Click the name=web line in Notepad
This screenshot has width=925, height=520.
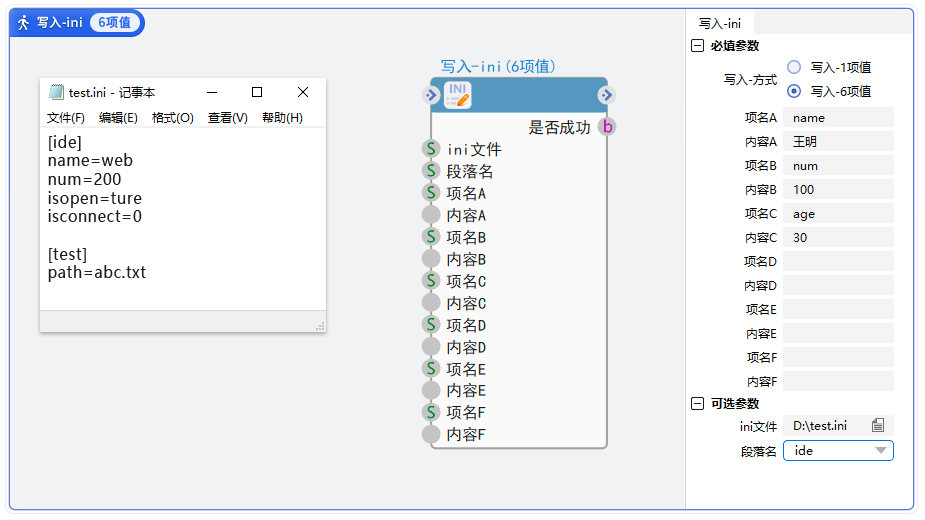90,161
